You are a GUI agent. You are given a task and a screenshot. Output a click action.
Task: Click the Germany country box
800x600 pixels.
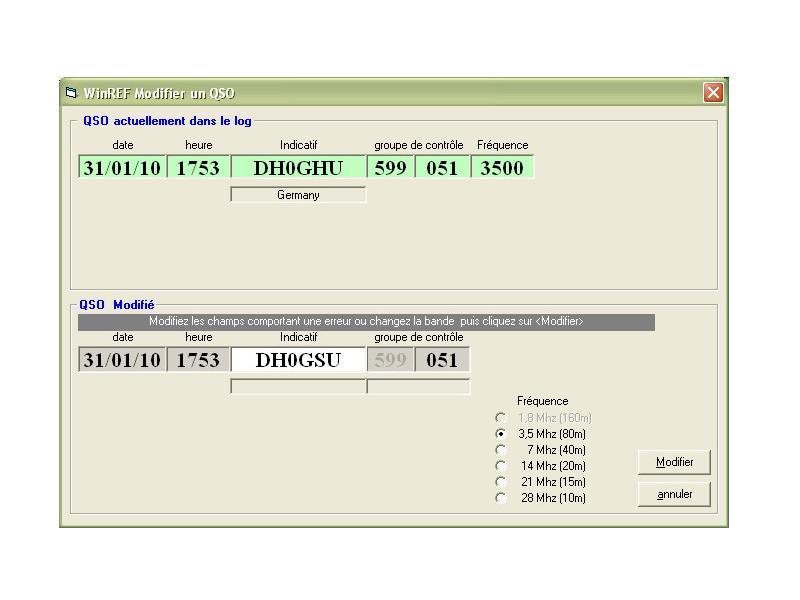tap(298, 195)
